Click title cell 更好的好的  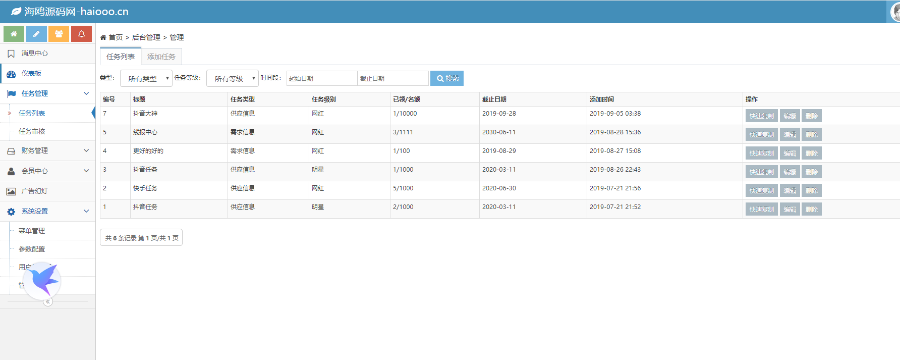click(x=148, y=151)
